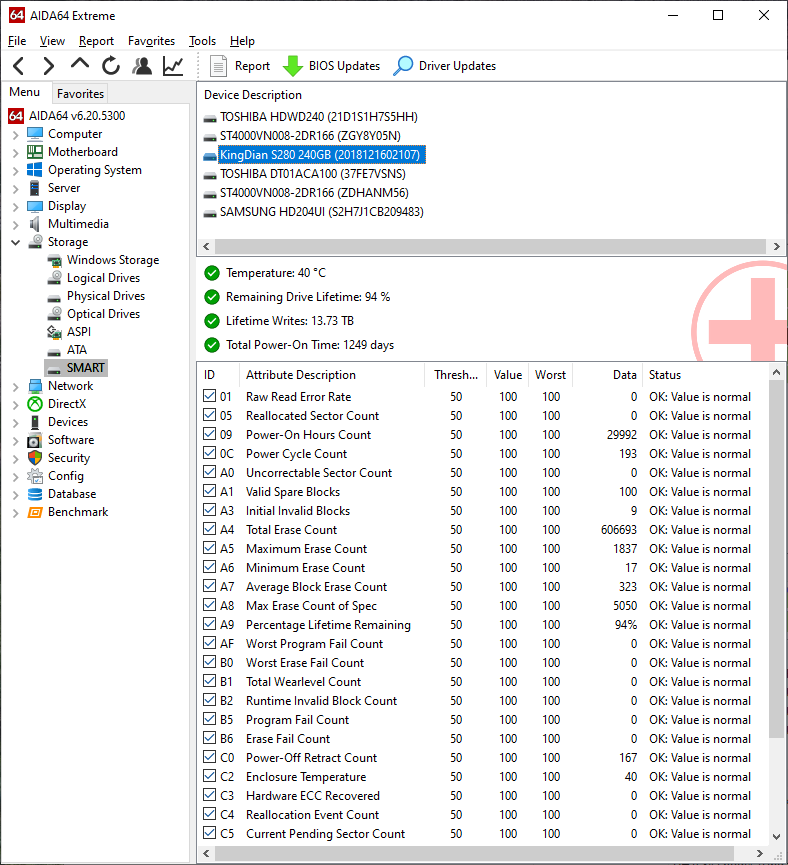Select the Physical Drives tree item
Image resolution: width=788 pixels, height=865 pixels.
(106, 296)
